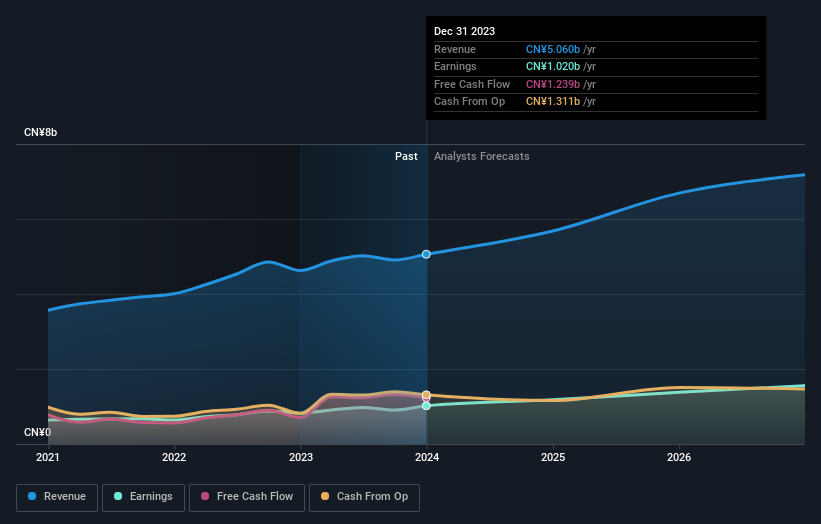
Task: Click the teal Earnings data point marker
Action: 426,406
